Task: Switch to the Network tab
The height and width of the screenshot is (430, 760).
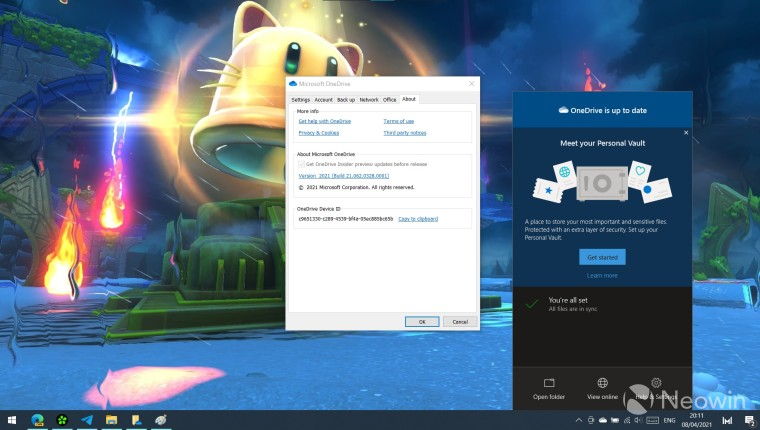Action: click(369, 99)
